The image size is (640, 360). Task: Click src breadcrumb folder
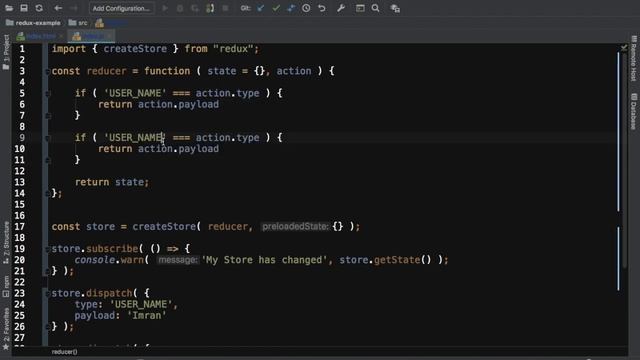(78, 23)
